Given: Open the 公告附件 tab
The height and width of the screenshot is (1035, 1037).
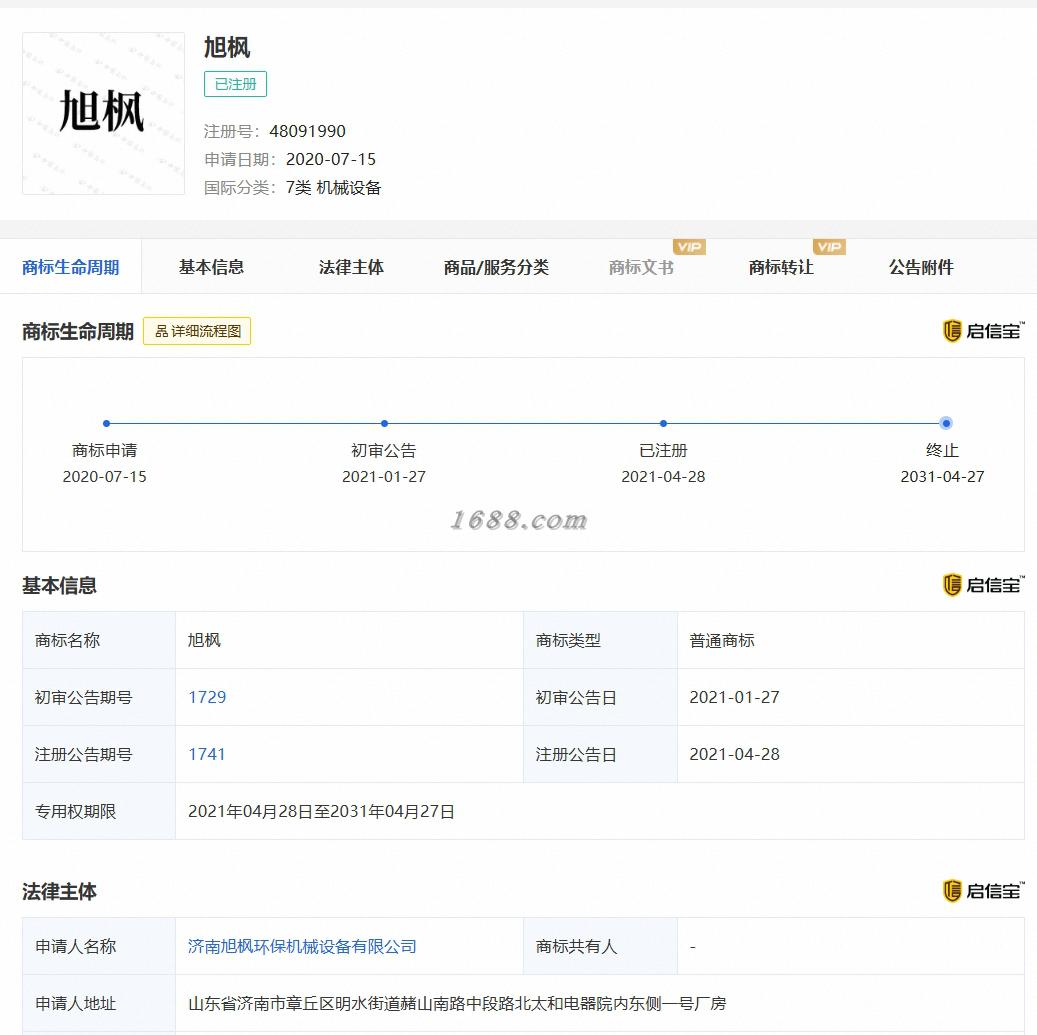Looking at the screenshot, I should [x=921, y=267].
